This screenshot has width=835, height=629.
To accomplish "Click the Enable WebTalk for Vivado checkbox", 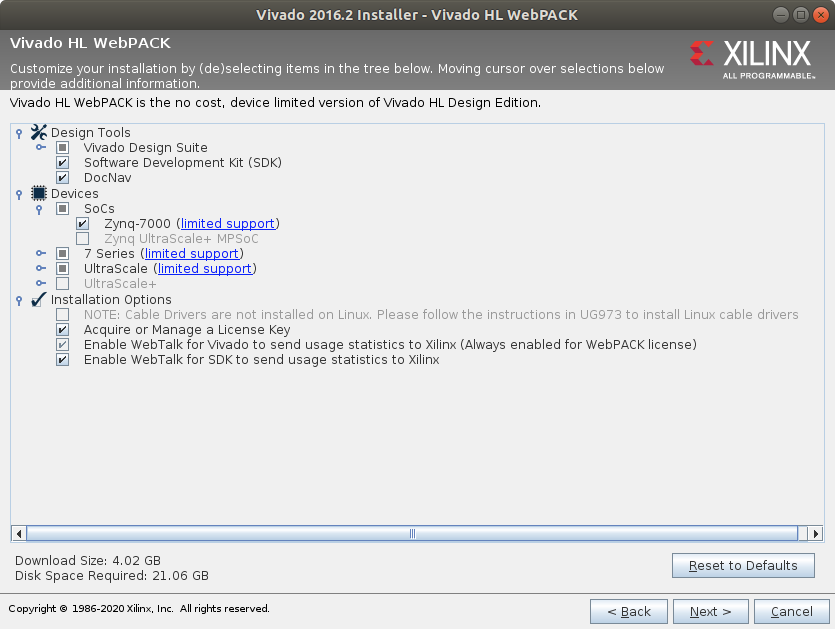I will [x=62, y=345].
